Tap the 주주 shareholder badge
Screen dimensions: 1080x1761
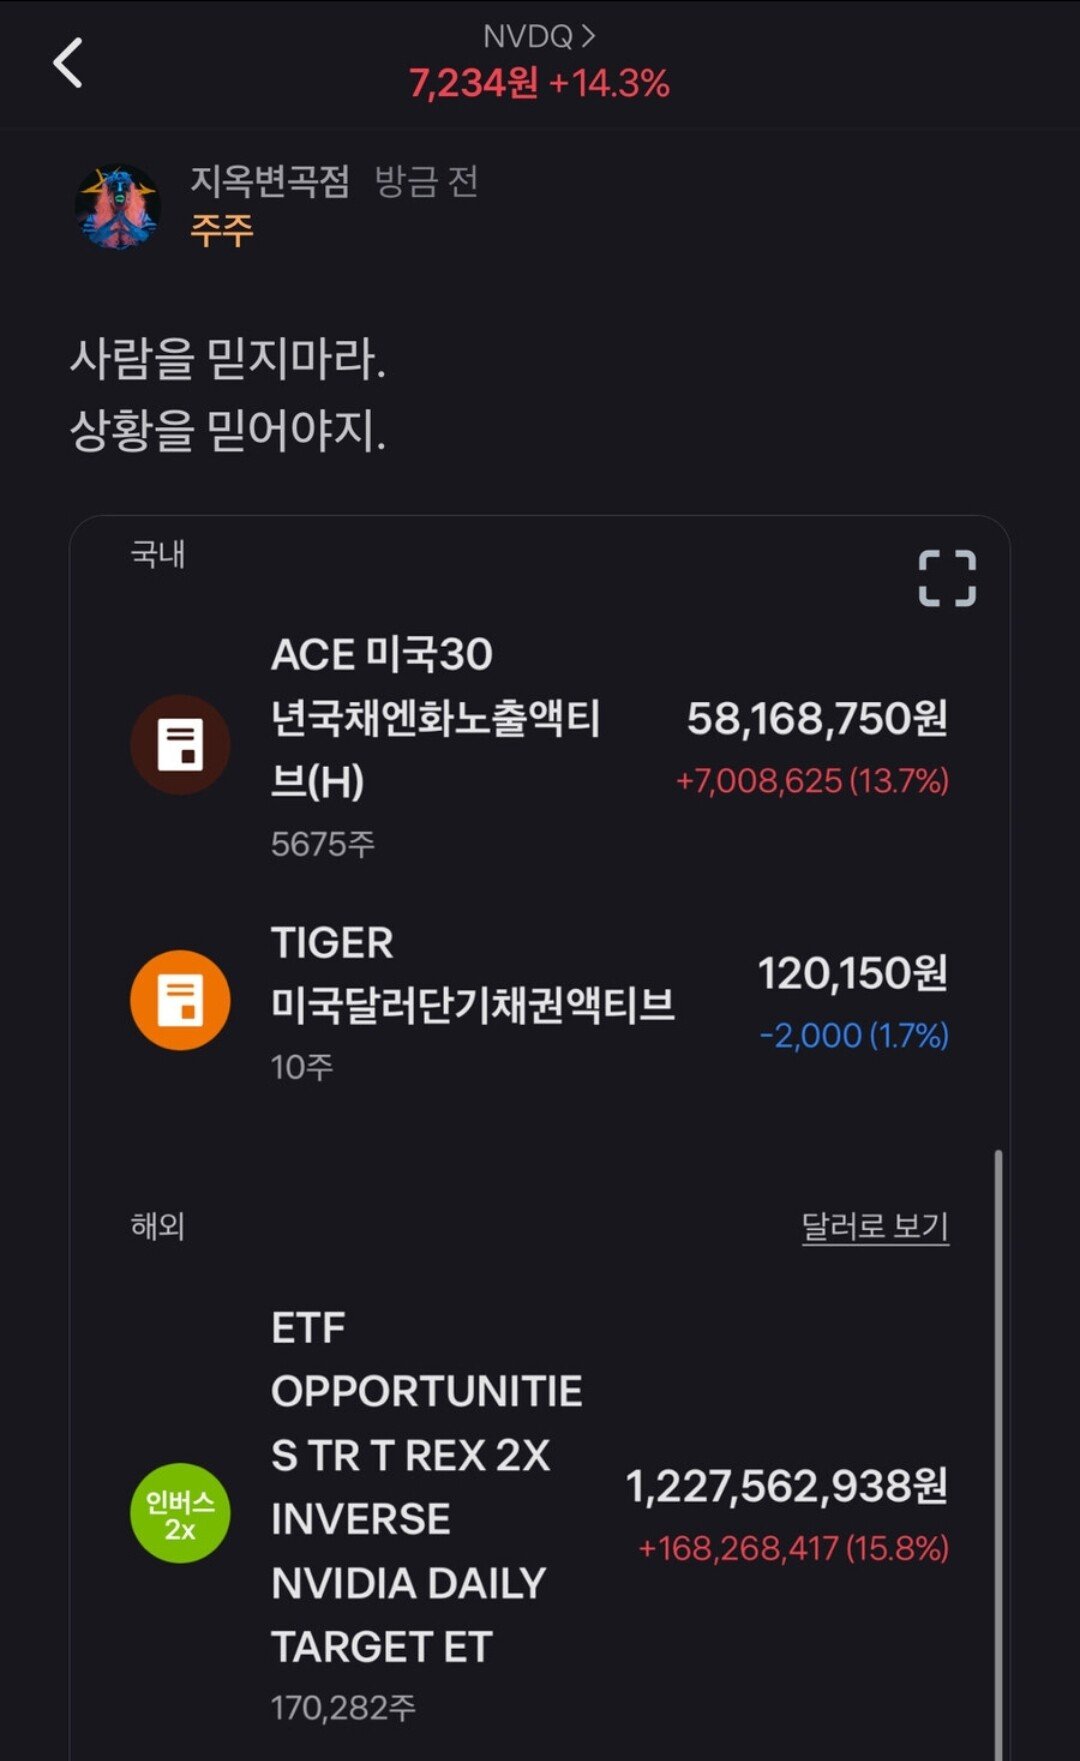(222, 230)
